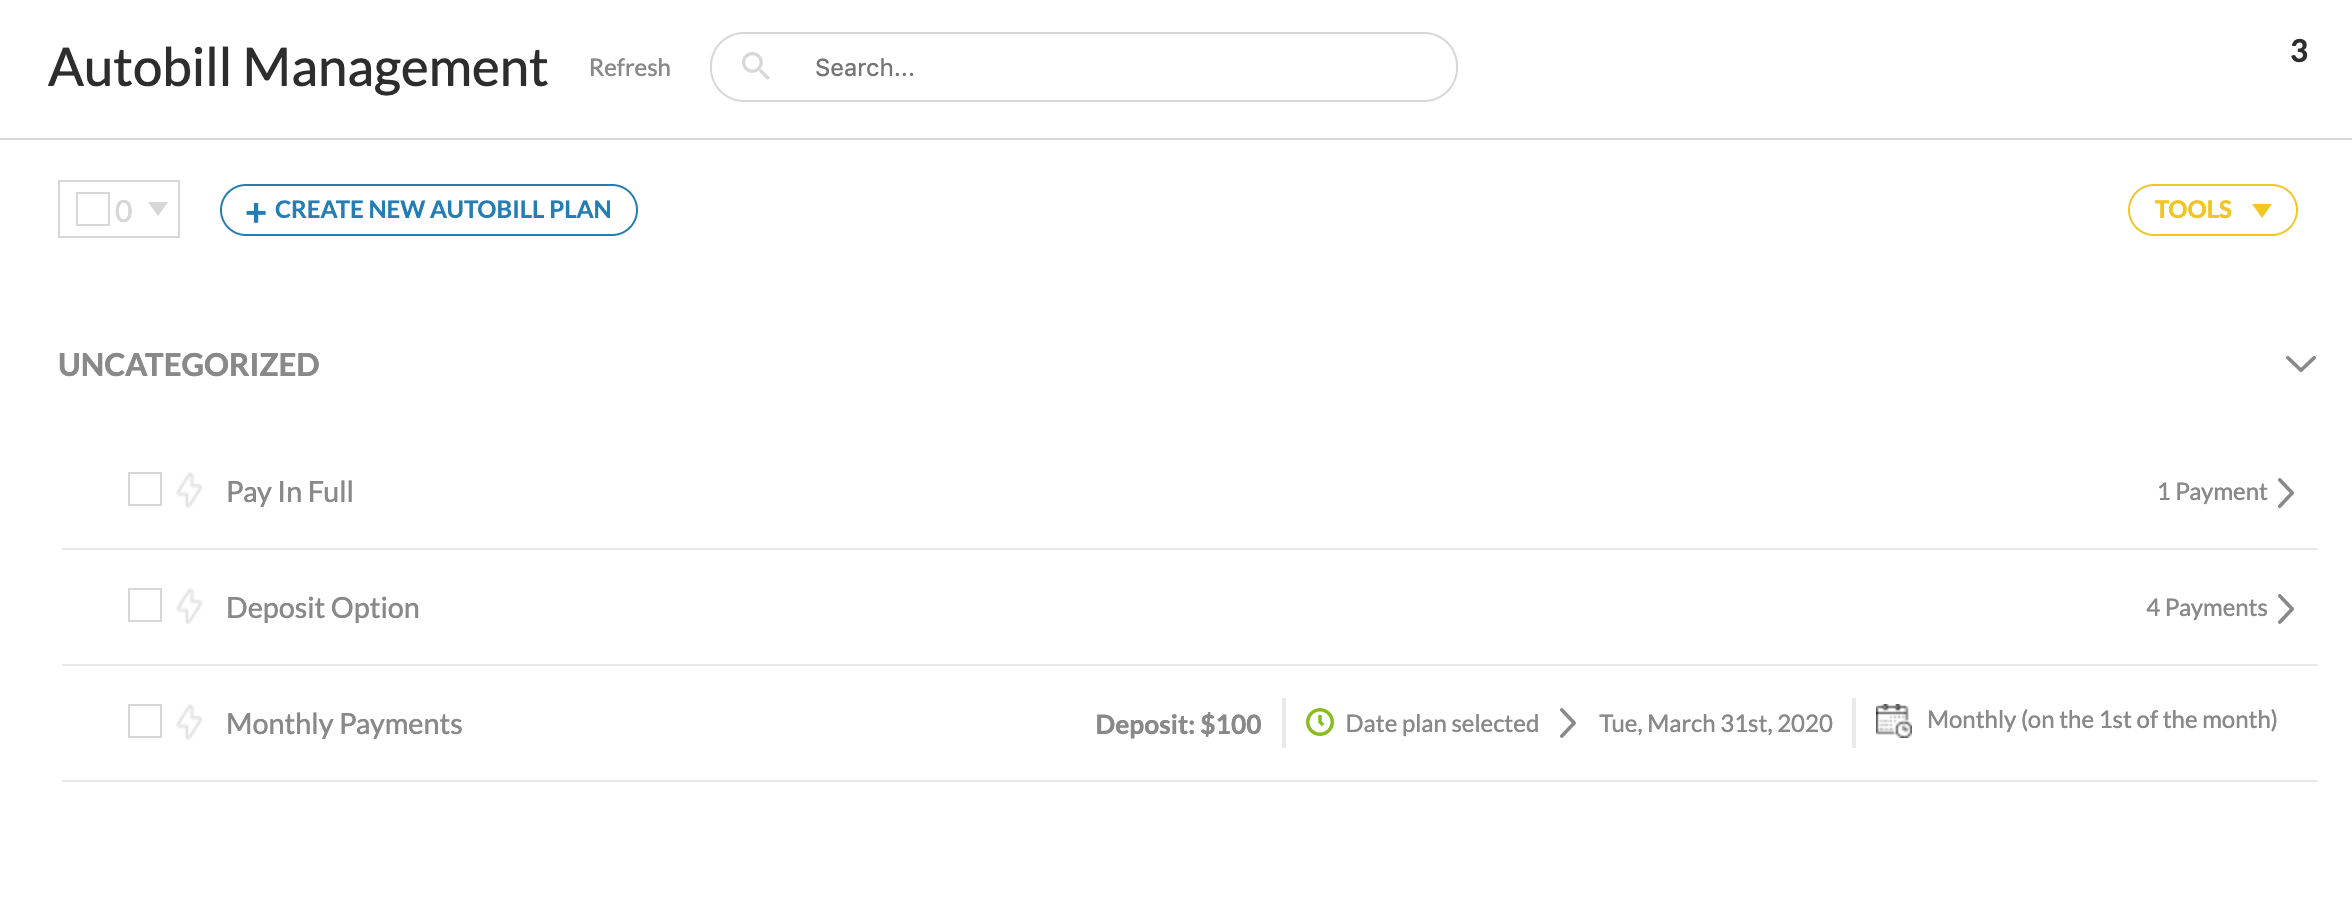Click arrow between Date plan selected and date
Screen dimensions: 2352x918
pyautogui.click(x=1568, y=723)
